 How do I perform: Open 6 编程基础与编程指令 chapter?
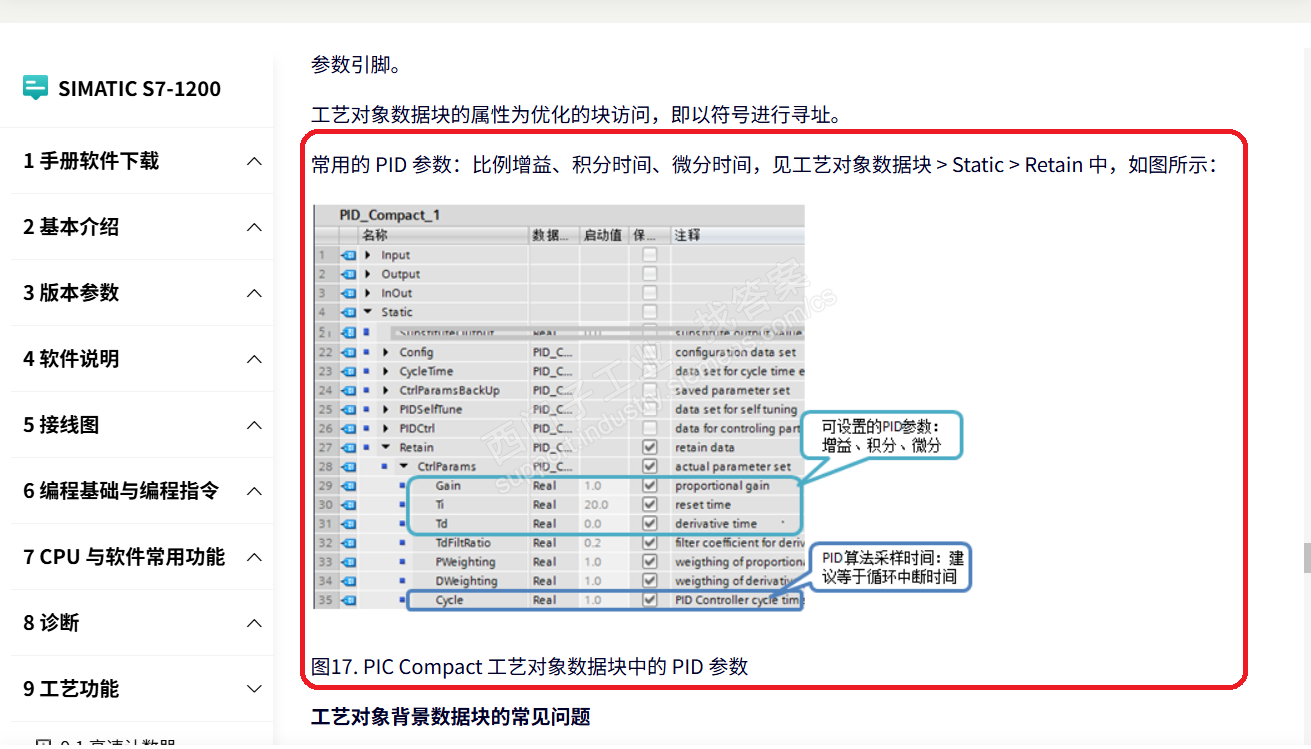(121, 491)
